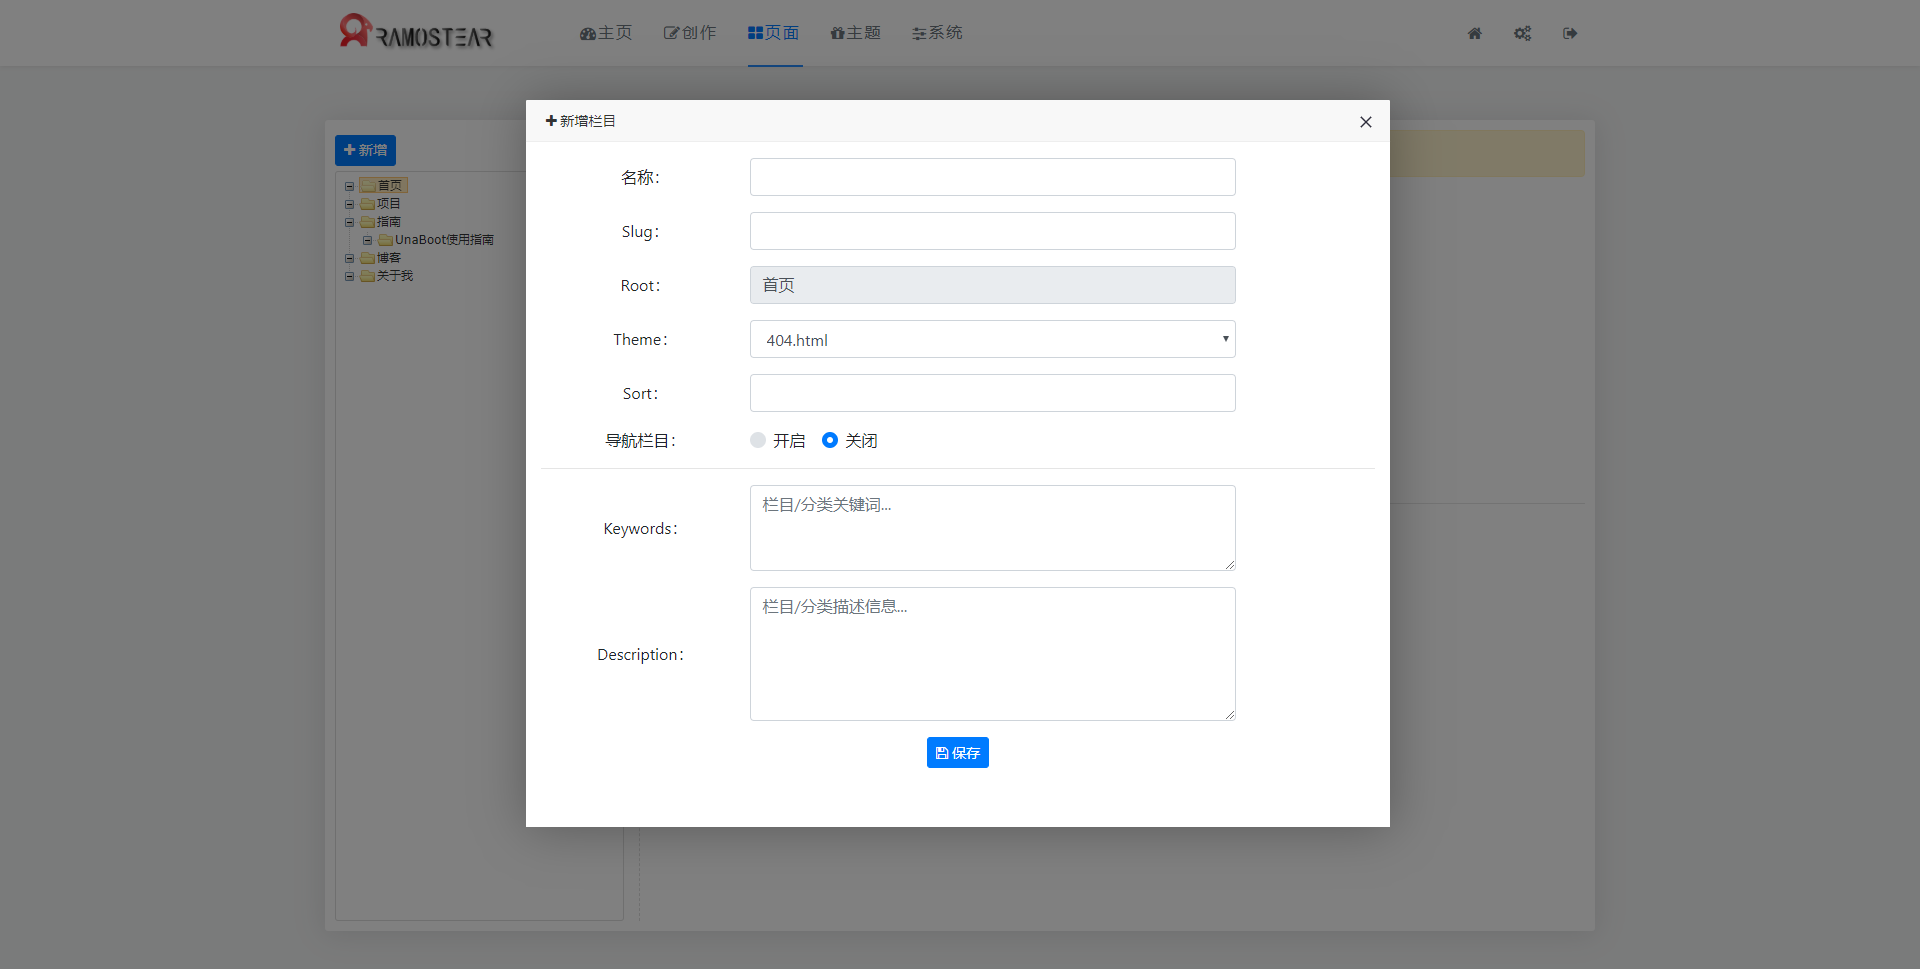1920x969 pixels.
Task: Click the folder icon for 关于我
Action: click(x=368, y=276)
